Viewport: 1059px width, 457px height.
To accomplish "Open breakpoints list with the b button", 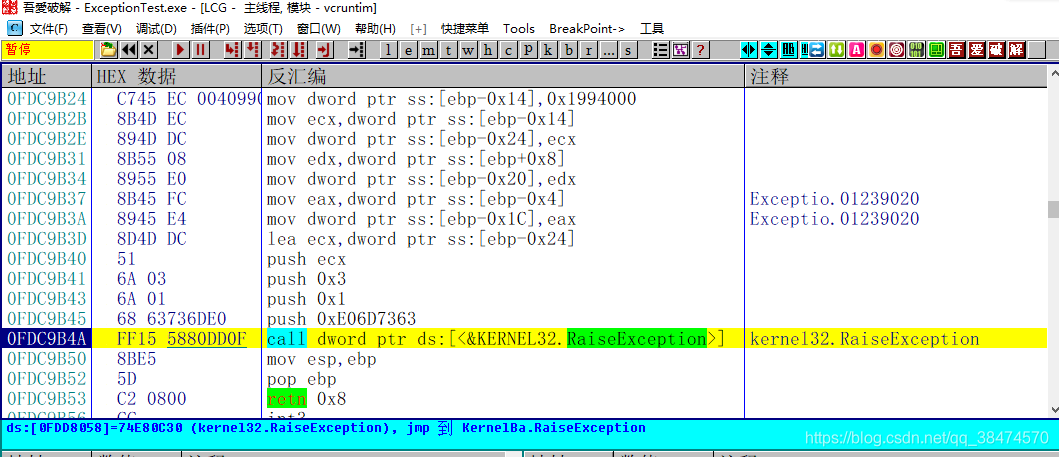I will point(569,49).
